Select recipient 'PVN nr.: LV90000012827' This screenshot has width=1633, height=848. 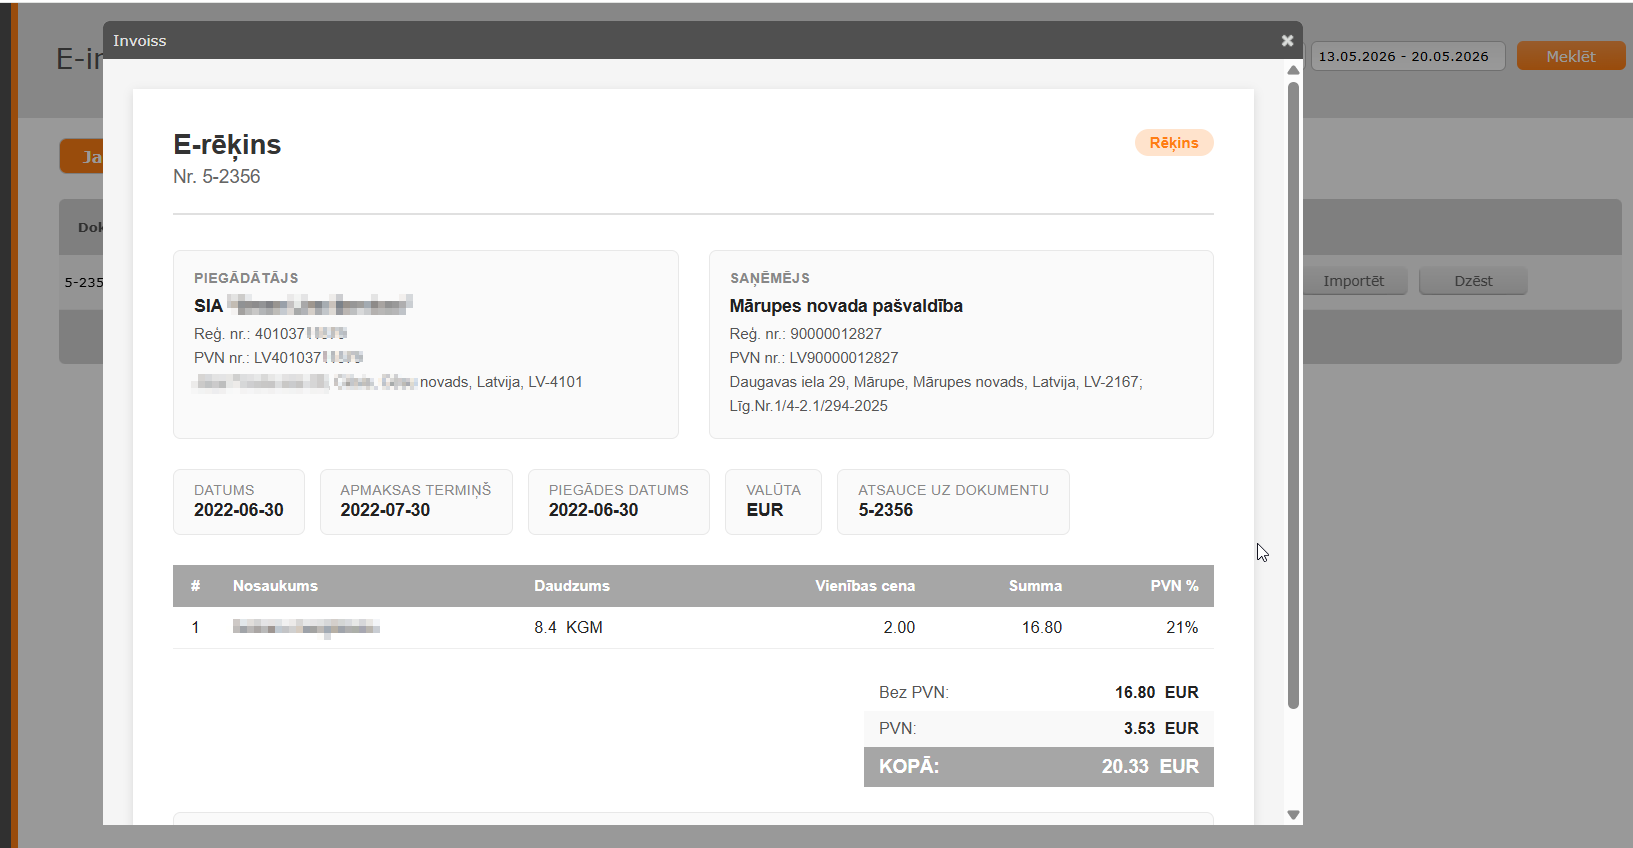(814, 358)
